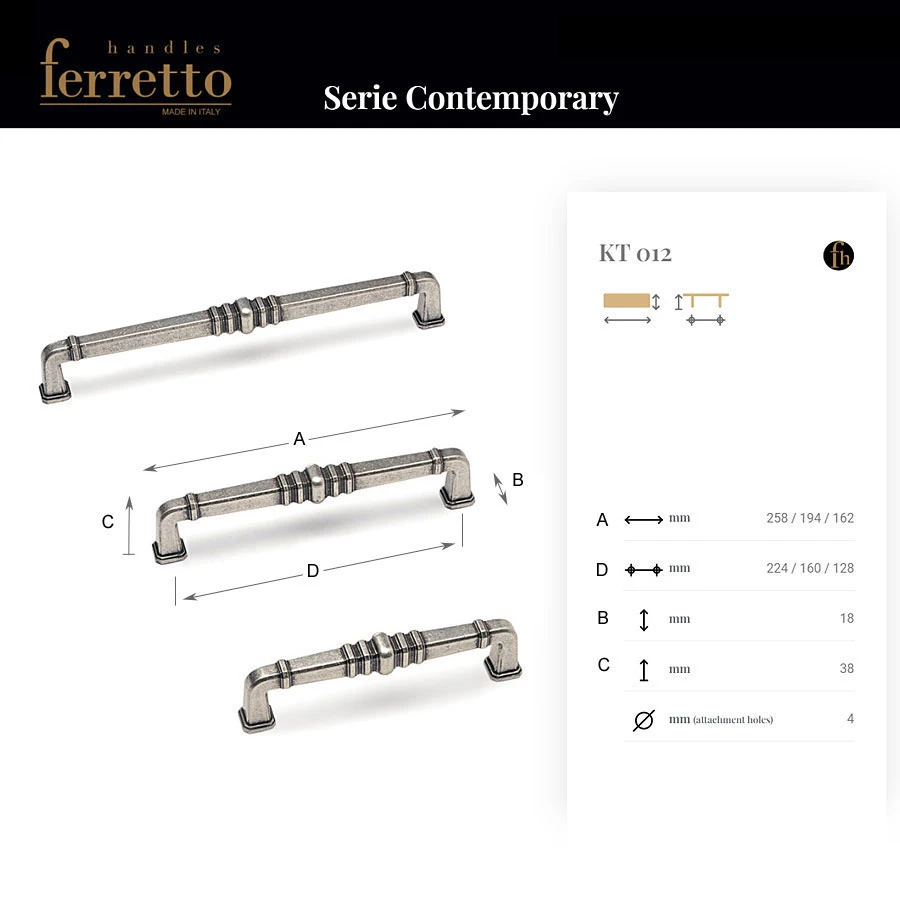
Task: Click the 224 / 160 / 128 spacing values
Action: 810,568
